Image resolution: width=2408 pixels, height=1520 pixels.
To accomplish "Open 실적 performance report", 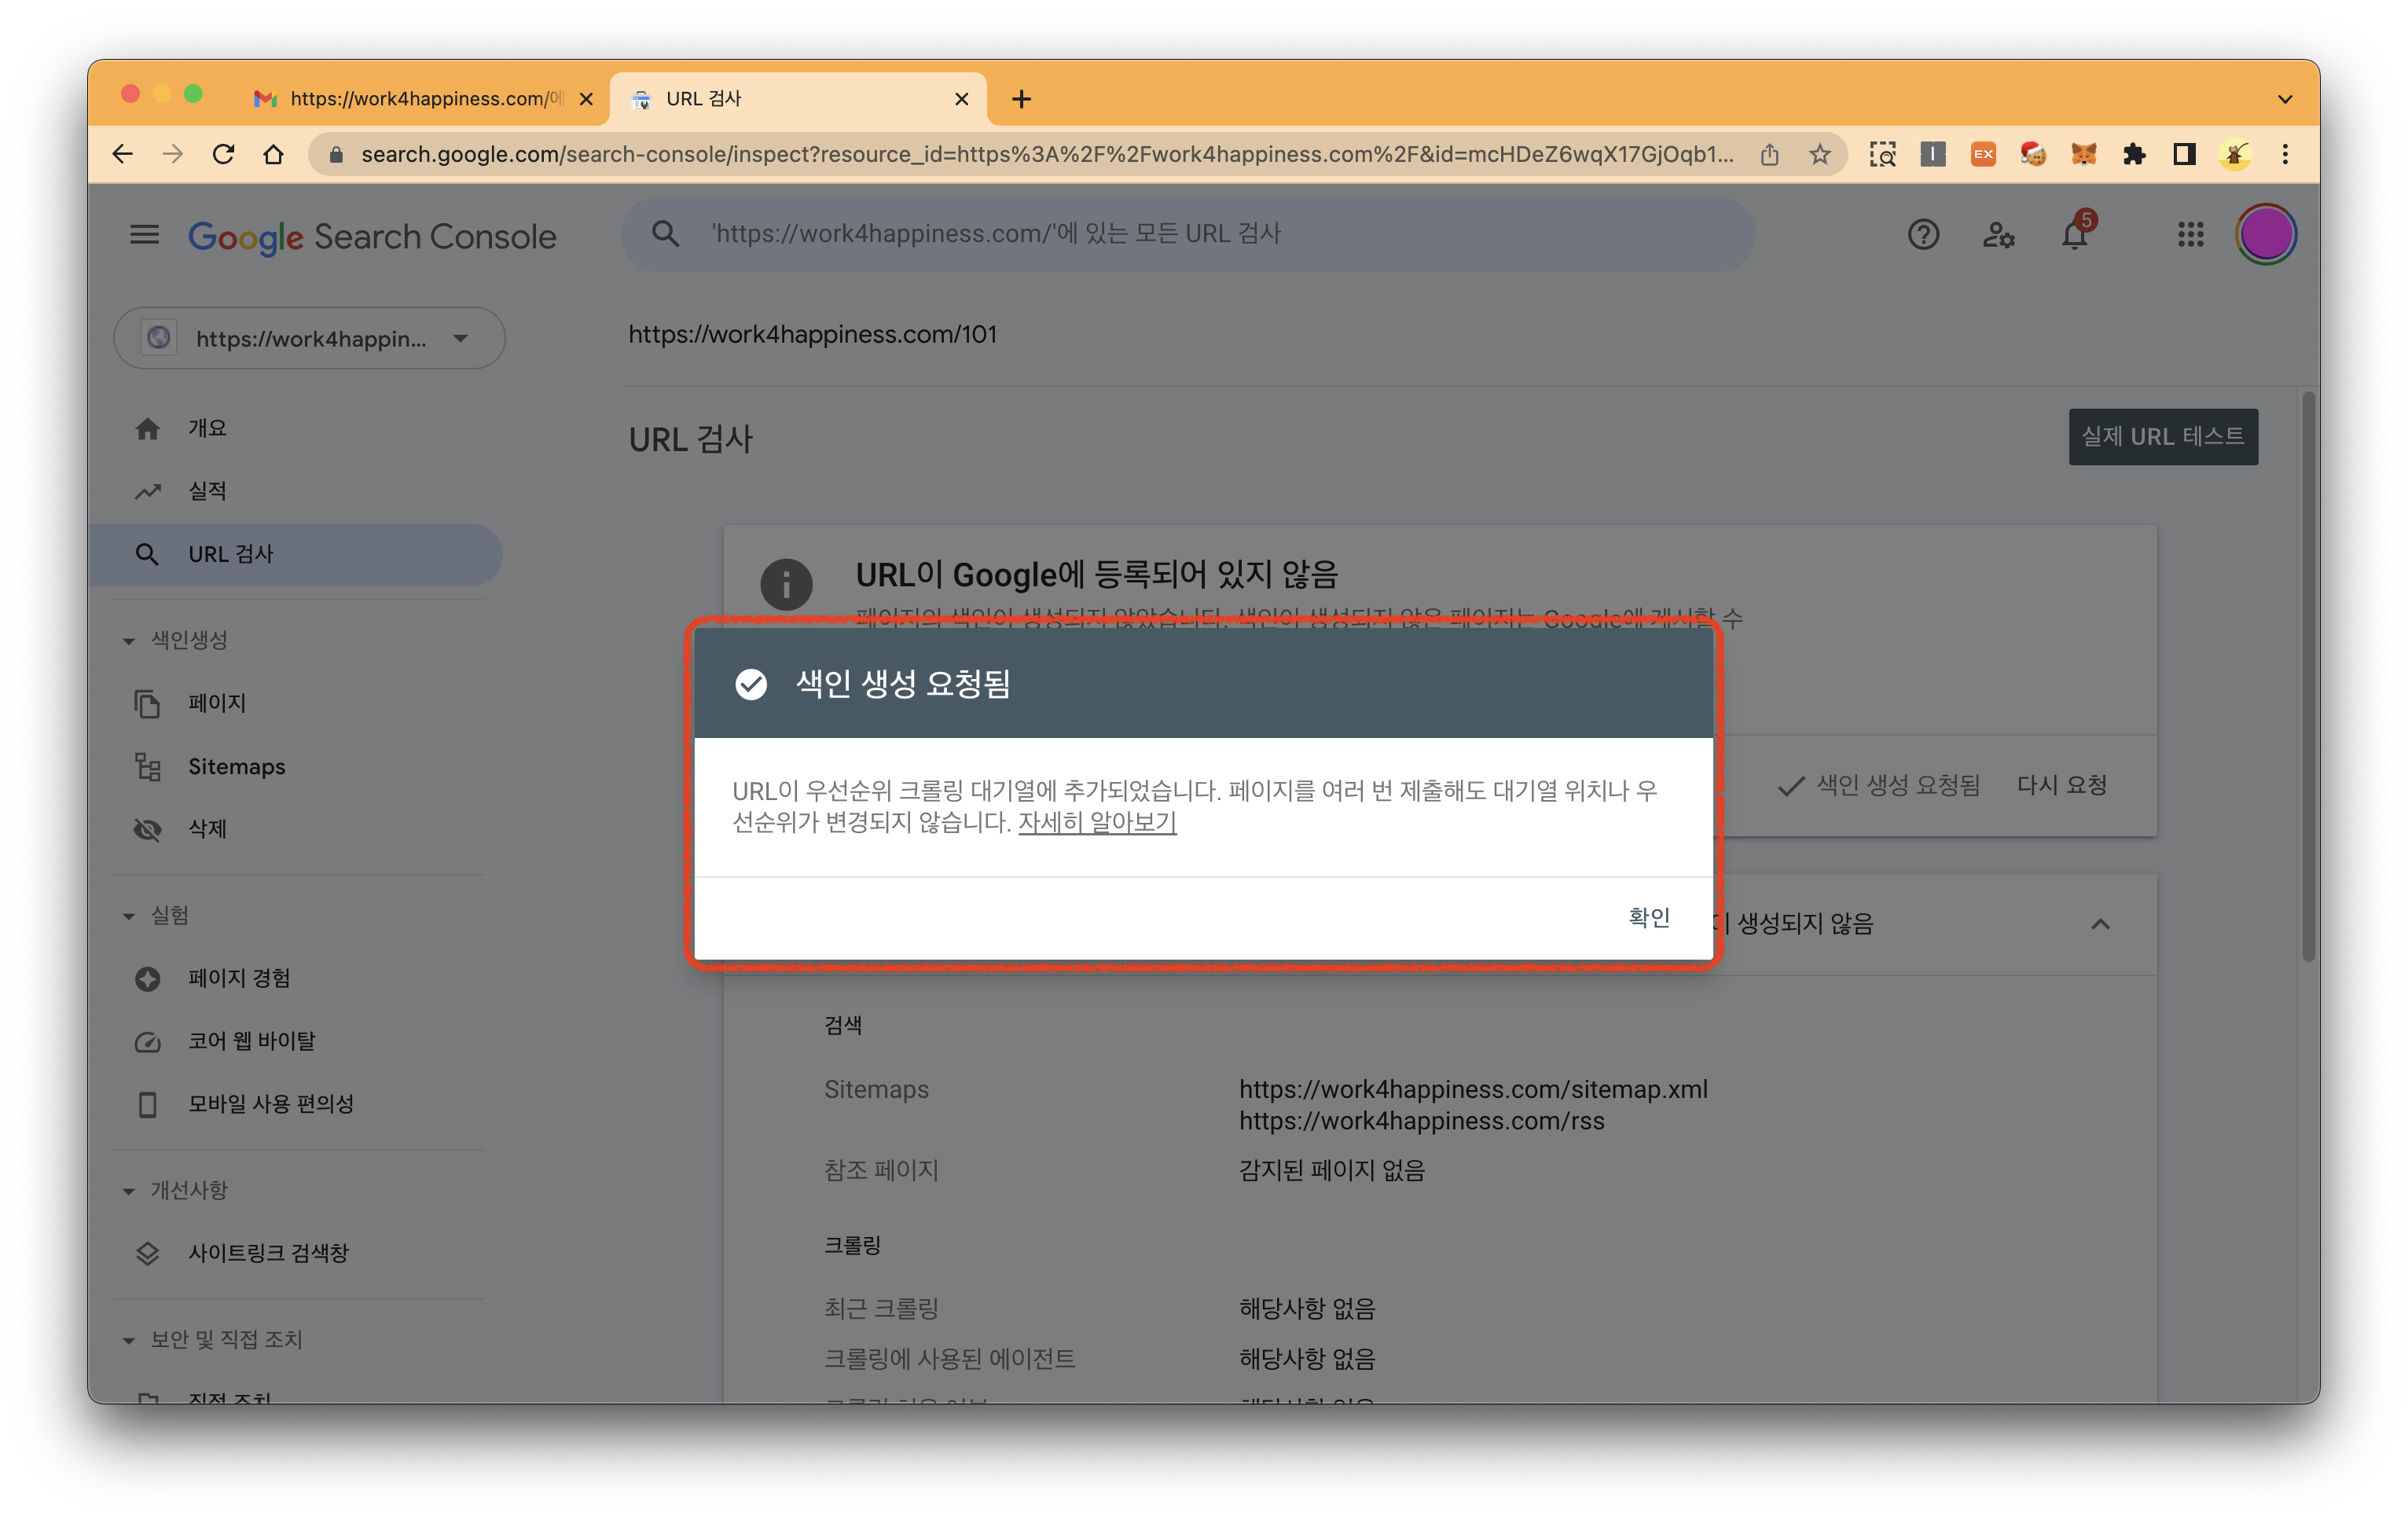I will pyautogui.click(x=208, y=490).
